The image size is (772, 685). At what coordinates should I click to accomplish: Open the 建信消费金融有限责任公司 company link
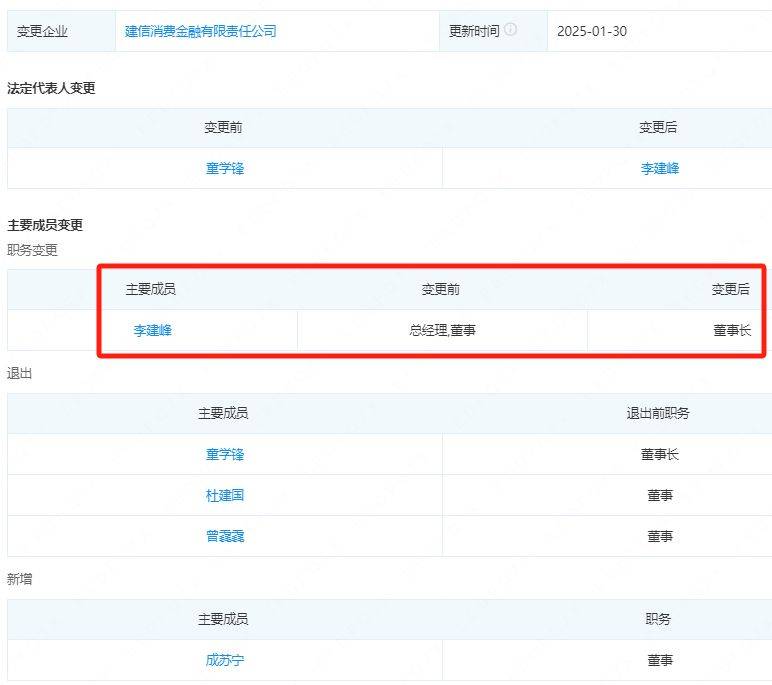[x=200, y=32]
